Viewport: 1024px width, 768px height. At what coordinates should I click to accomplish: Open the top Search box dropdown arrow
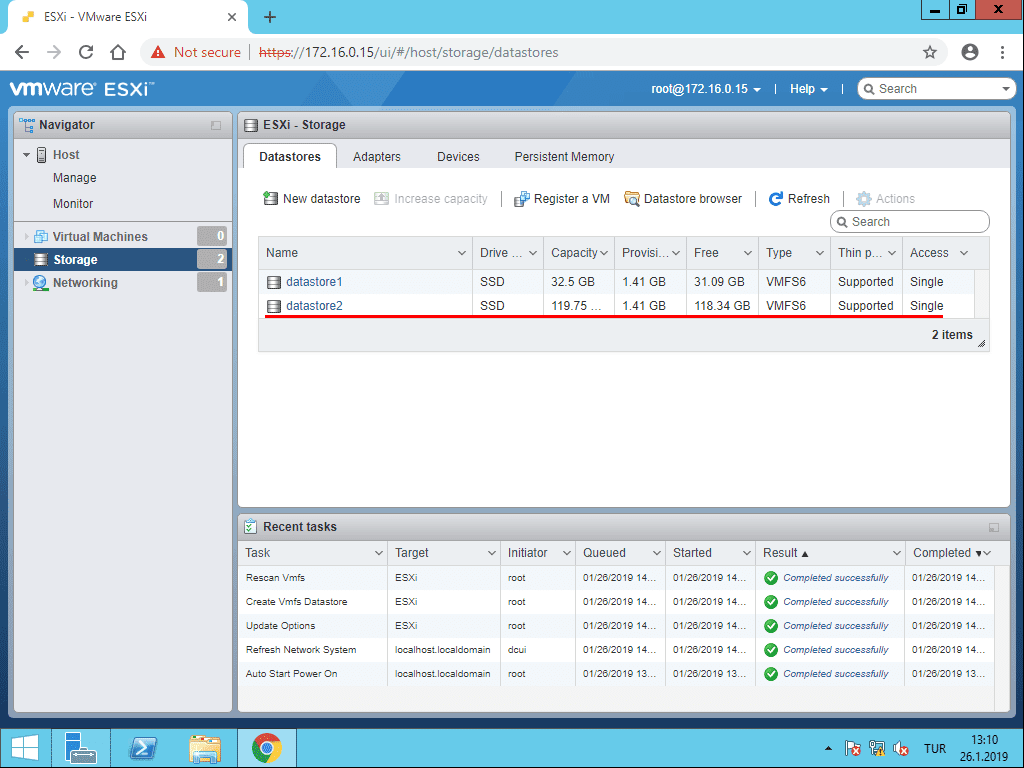1005,89
